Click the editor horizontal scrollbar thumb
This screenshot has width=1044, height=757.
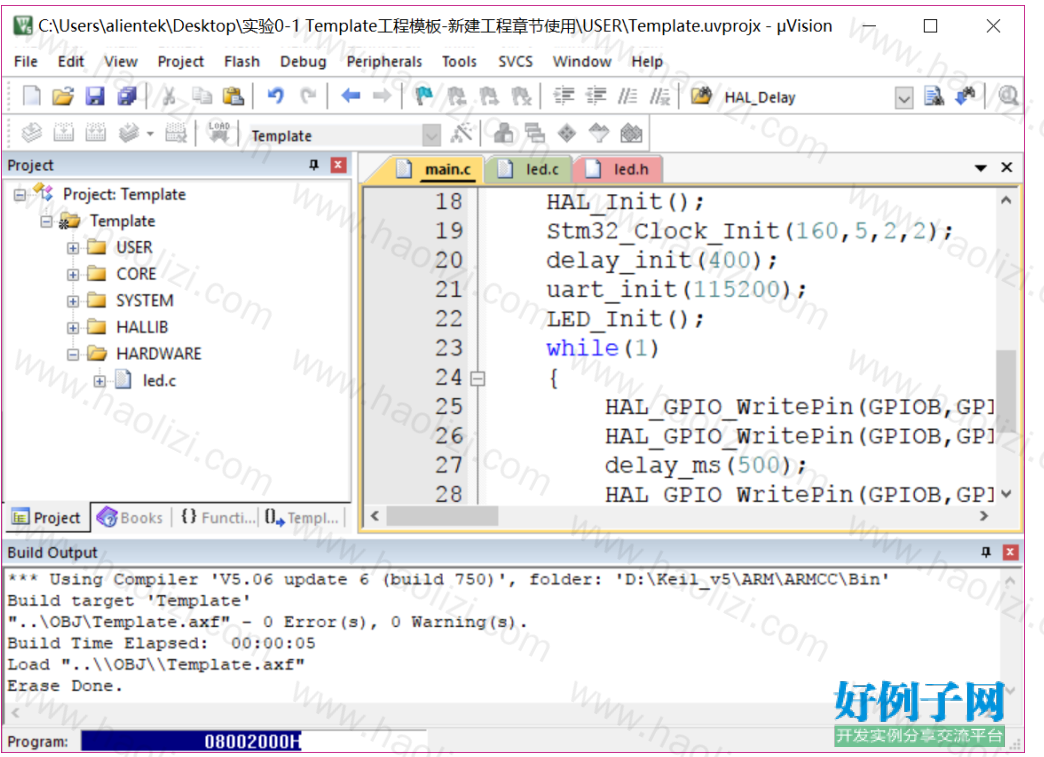[x=442, y=516]
